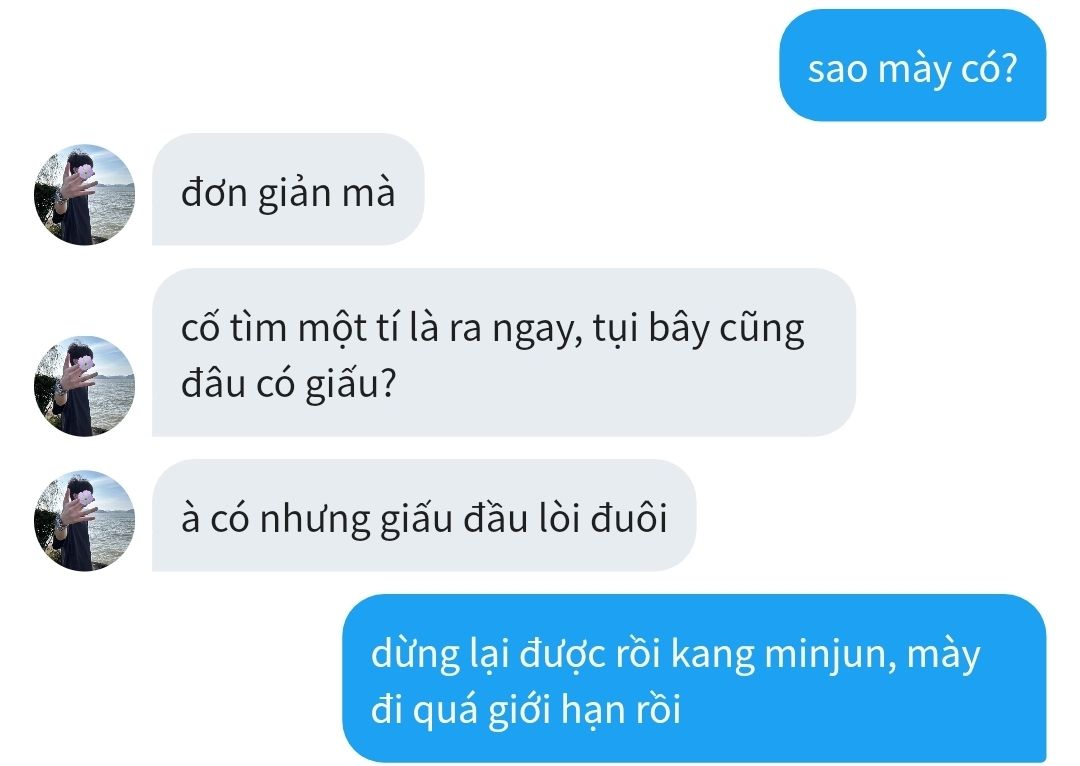Select the word "mày" ending the last message's first line

pos(944,656)
